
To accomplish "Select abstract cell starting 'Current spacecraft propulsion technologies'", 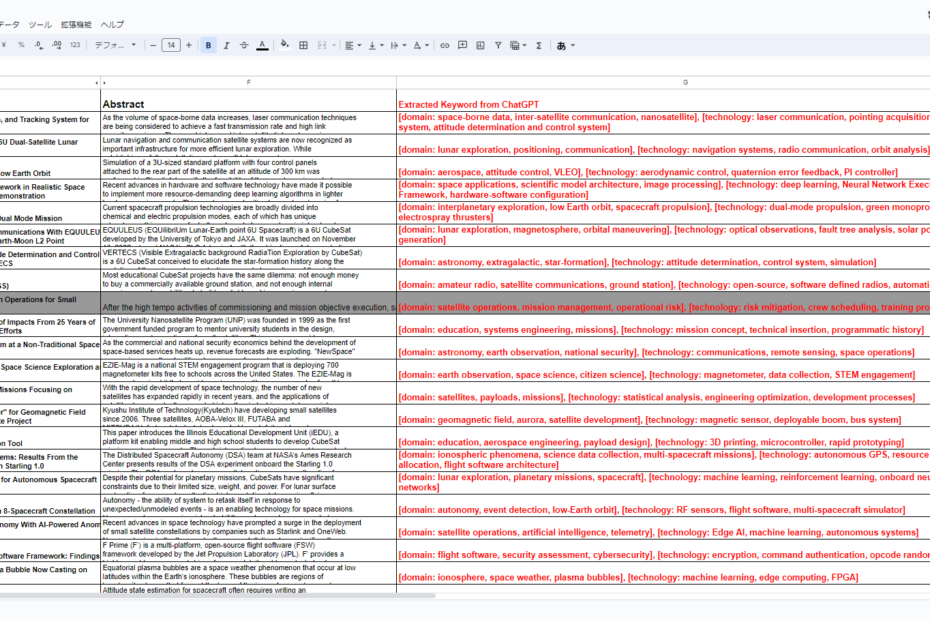I will (249, 213).
